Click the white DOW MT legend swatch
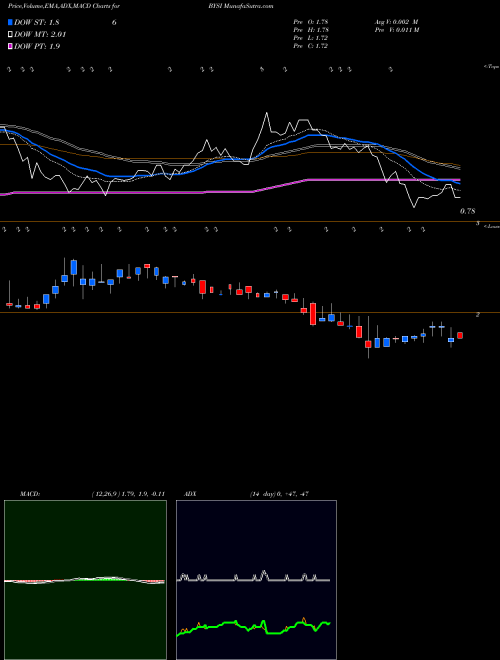Image resolution: width=500 pixels, height=660 pixels. [10, 35]
